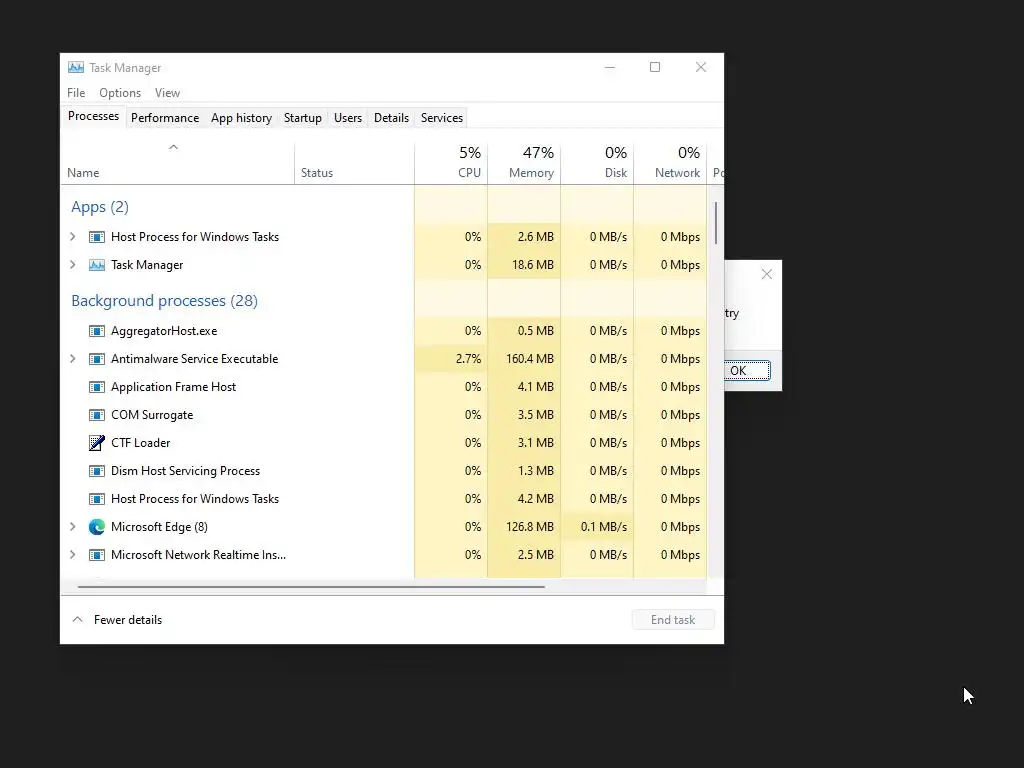Screen dimensions: 1024x768
Task: Expand Microsoft Network Realtime Ins... row
Action: pos(72,554)
